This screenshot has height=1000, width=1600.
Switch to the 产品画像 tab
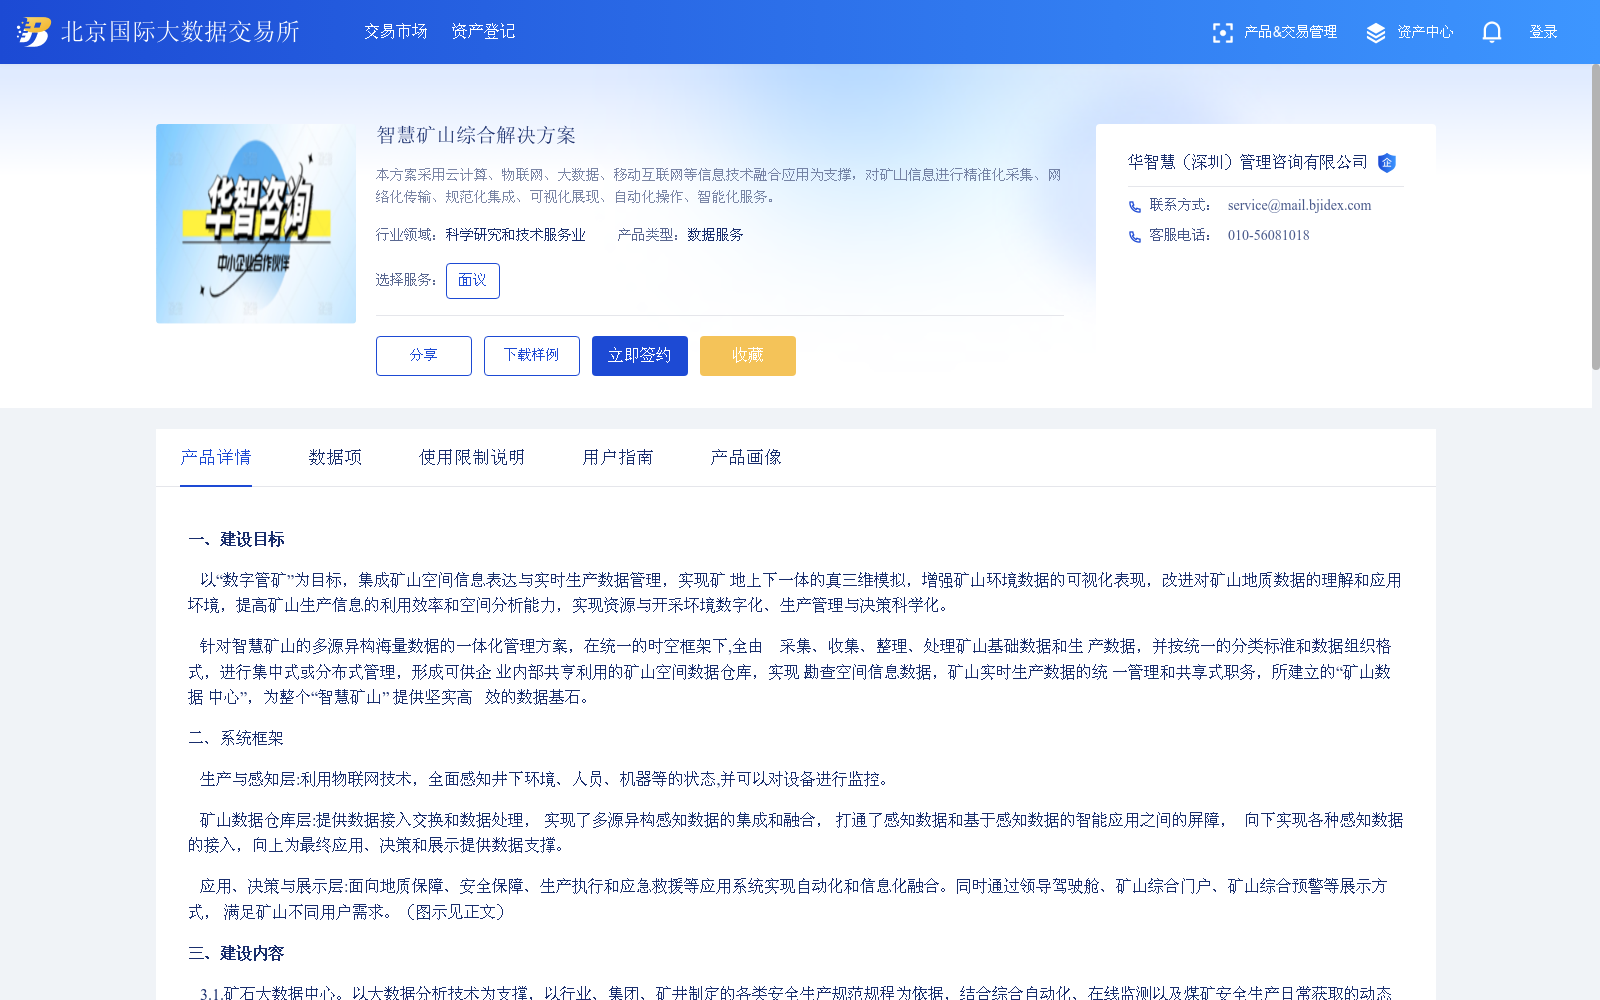tap(746, 458)
